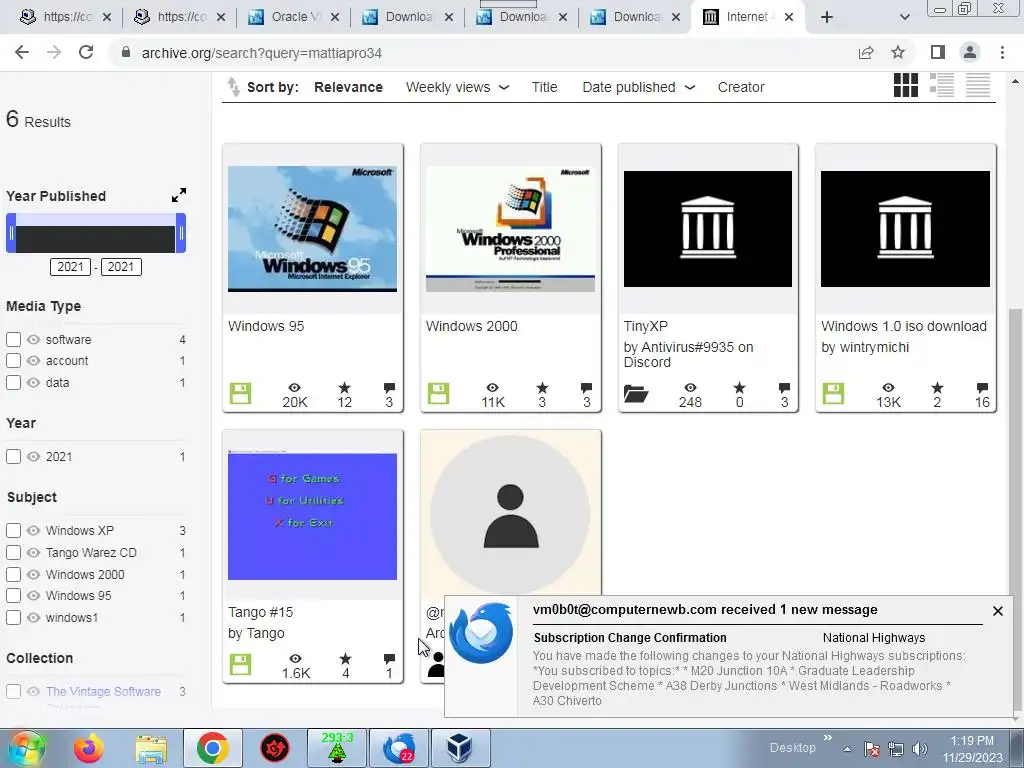Open File Explorer from the taskbar

tap(151, 748)
